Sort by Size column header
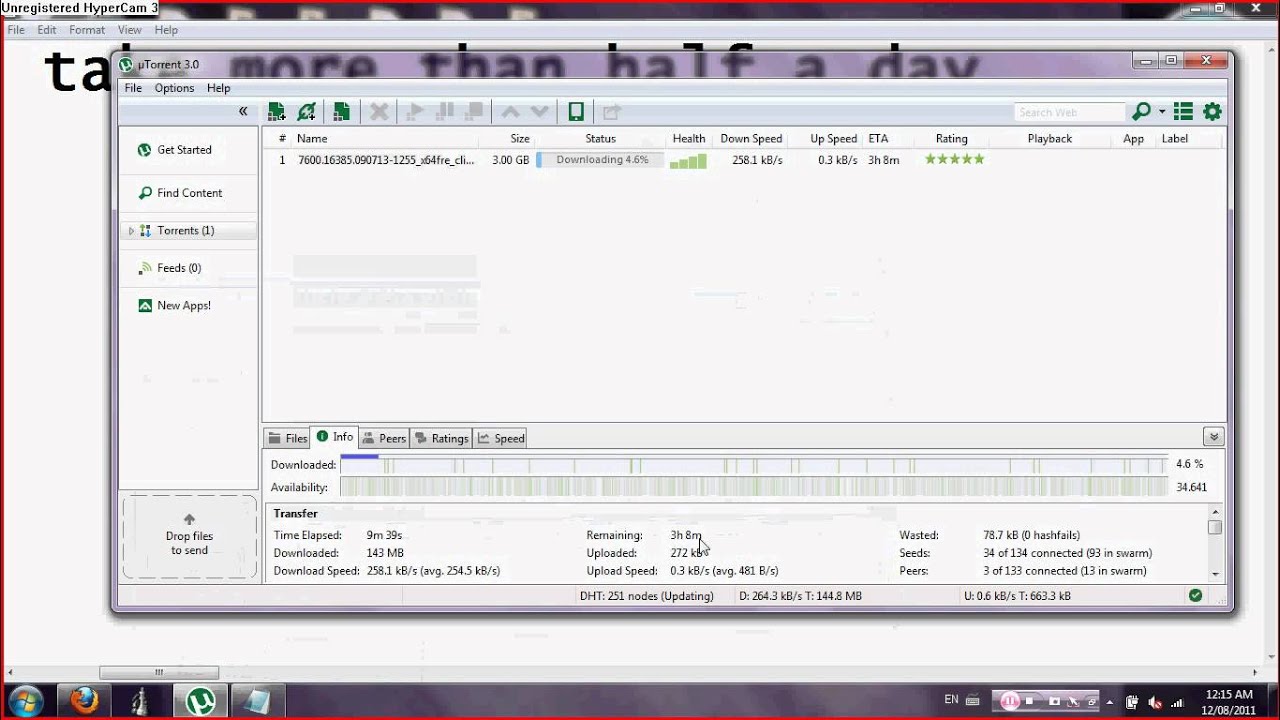 (x=520, y=139)
